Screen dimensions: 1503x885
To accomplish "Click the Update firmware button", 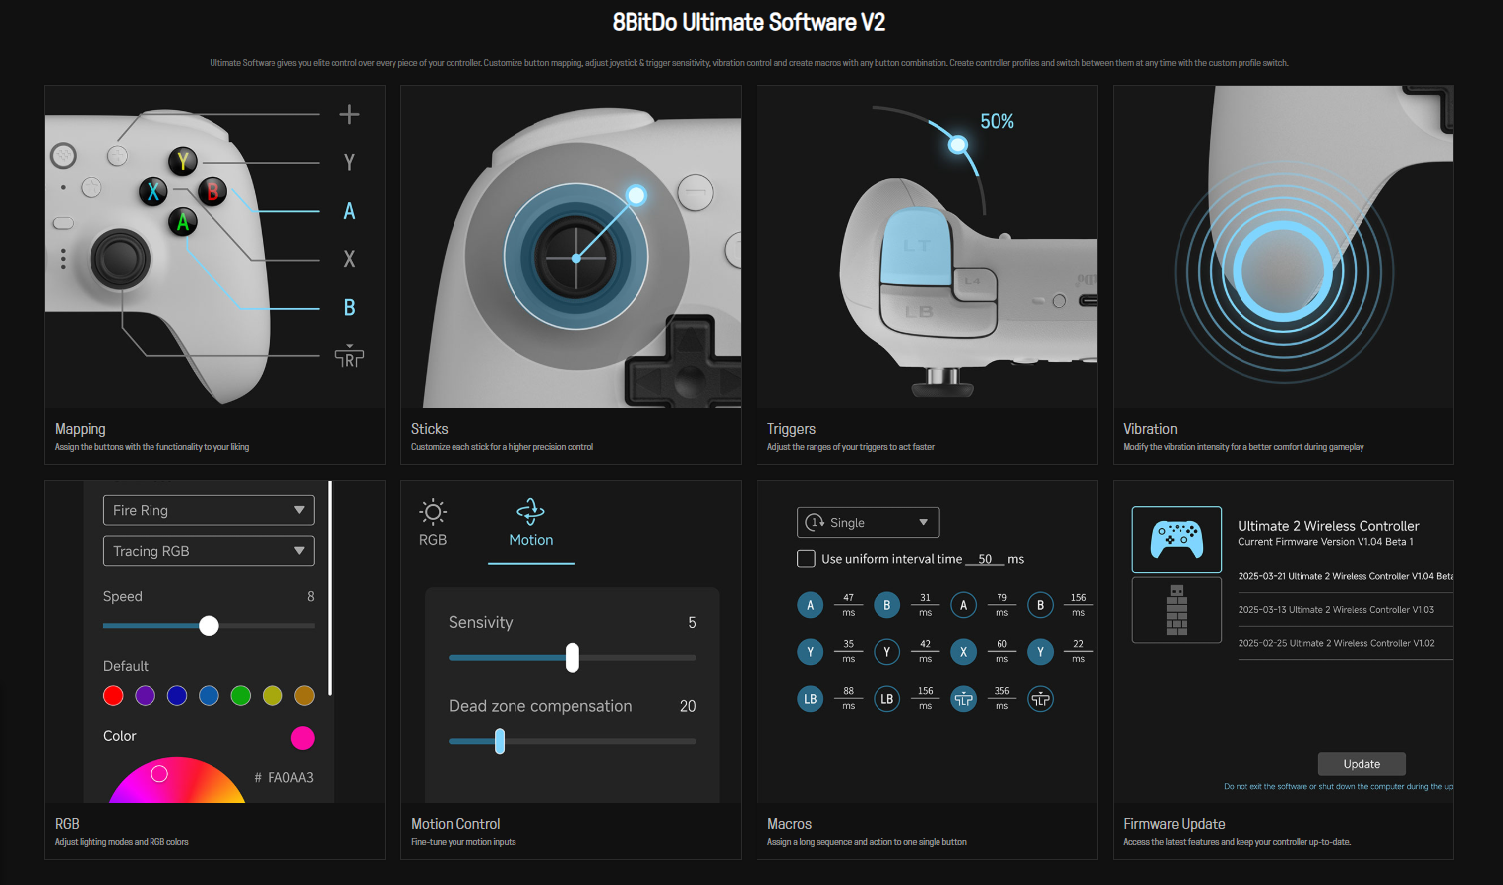I will [x=1362, y=764].
